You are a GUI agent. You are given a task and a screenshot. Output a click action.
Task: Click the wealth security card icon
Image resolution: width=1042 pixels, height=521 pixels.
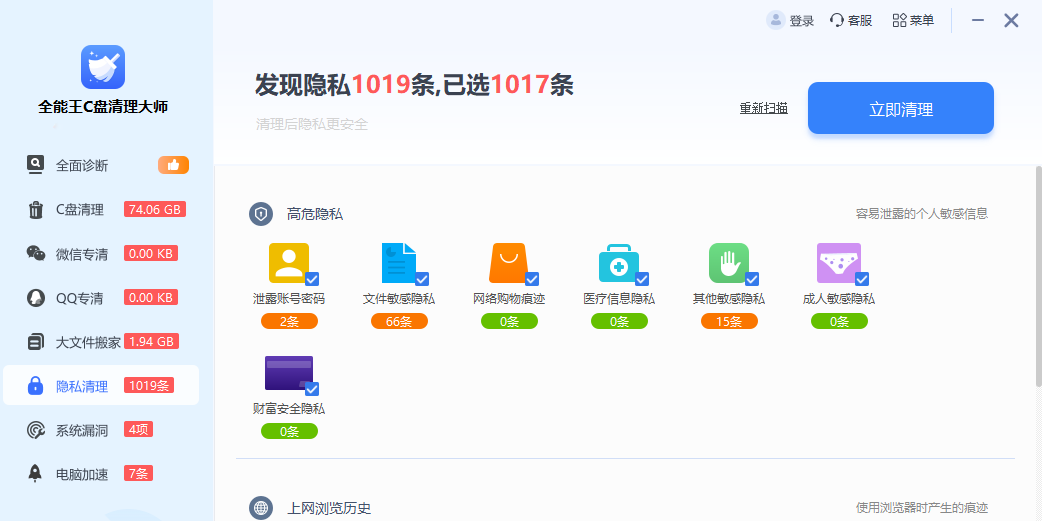pyautogui.click(x=288, y=373)
